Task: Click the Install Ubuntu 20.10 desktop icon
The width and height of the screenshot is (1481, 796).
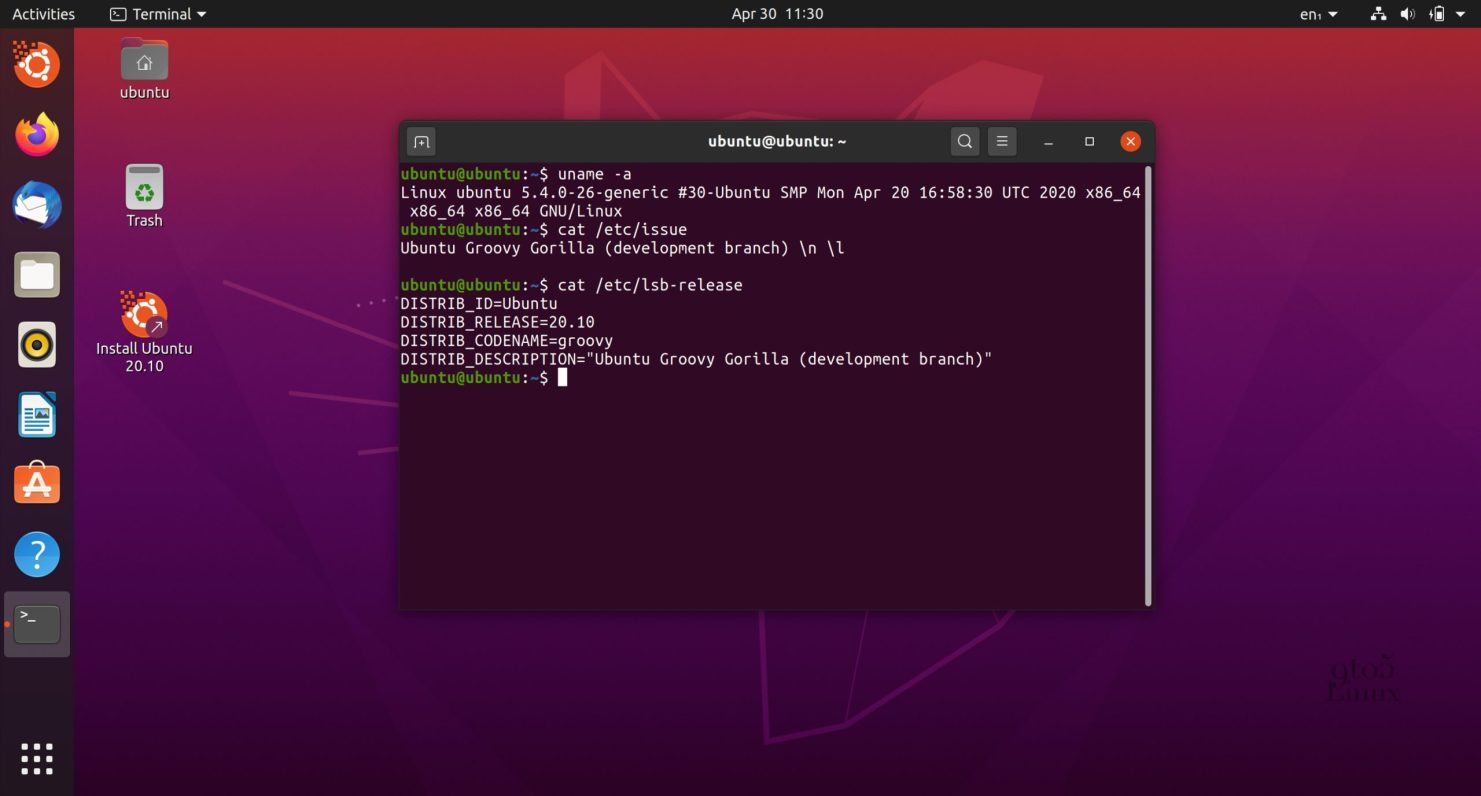Action: (144, 332)
